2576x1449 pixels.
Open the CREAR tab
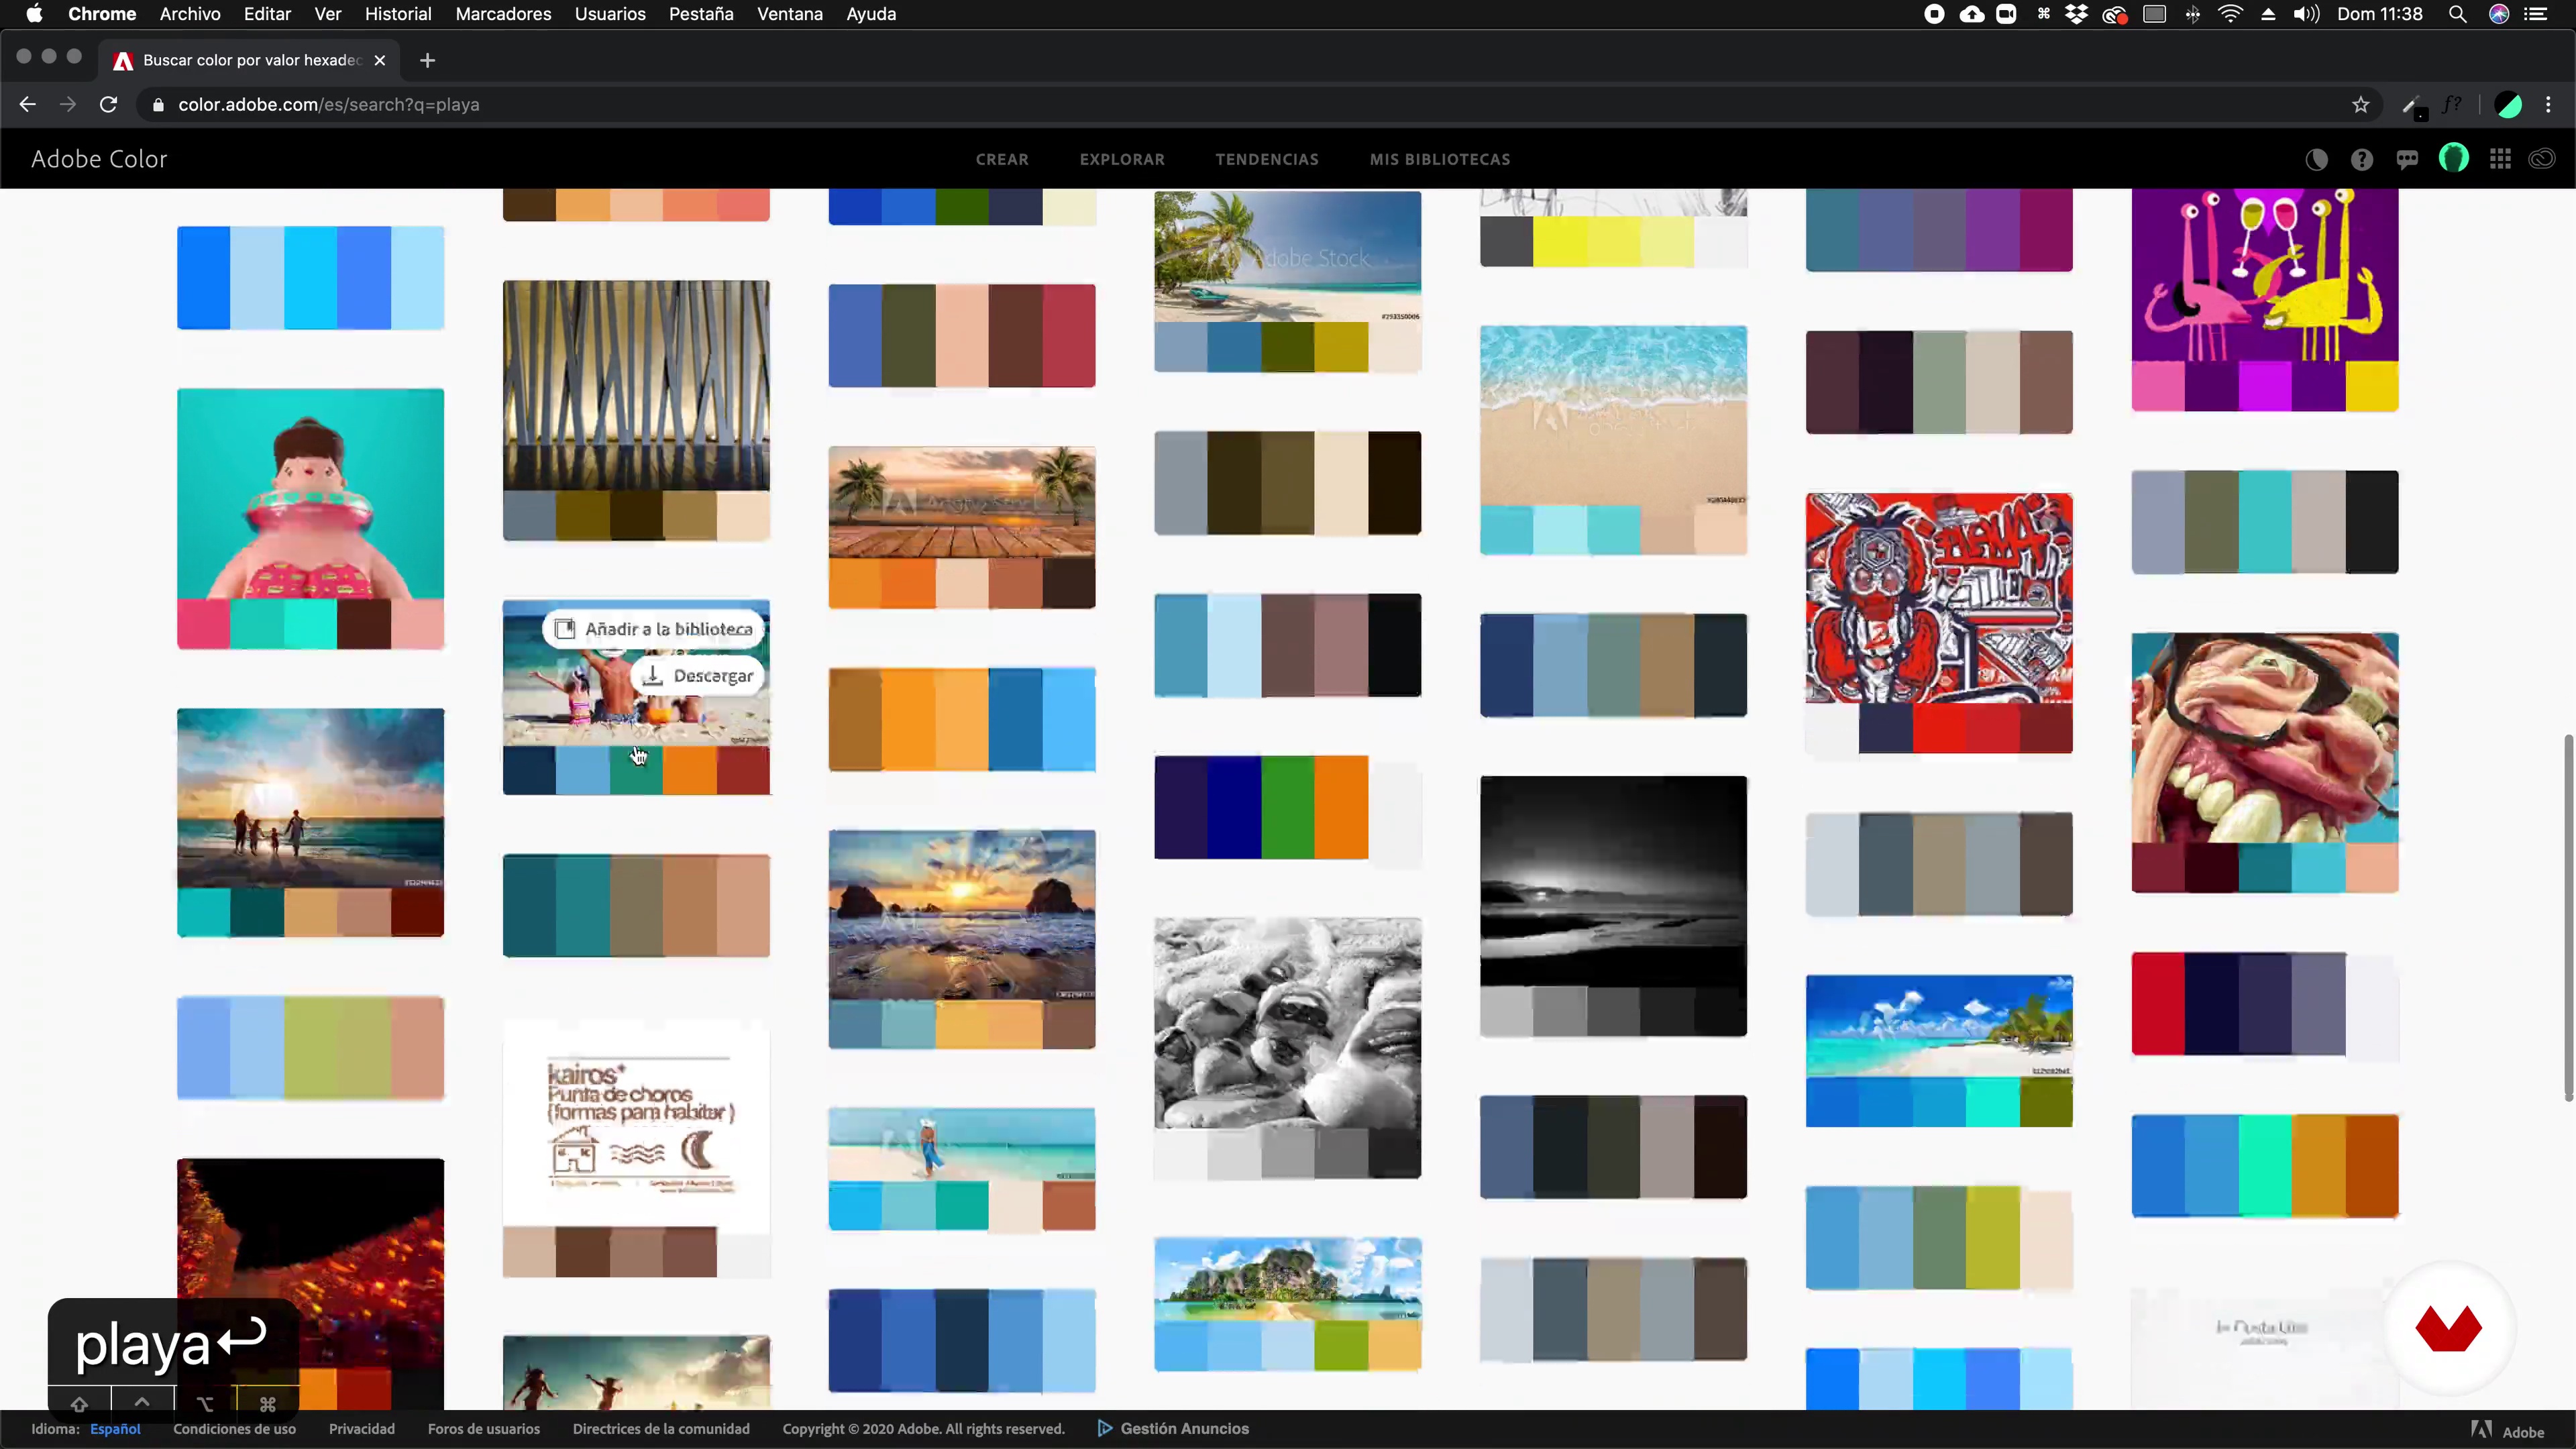(x=1002, y=159)
